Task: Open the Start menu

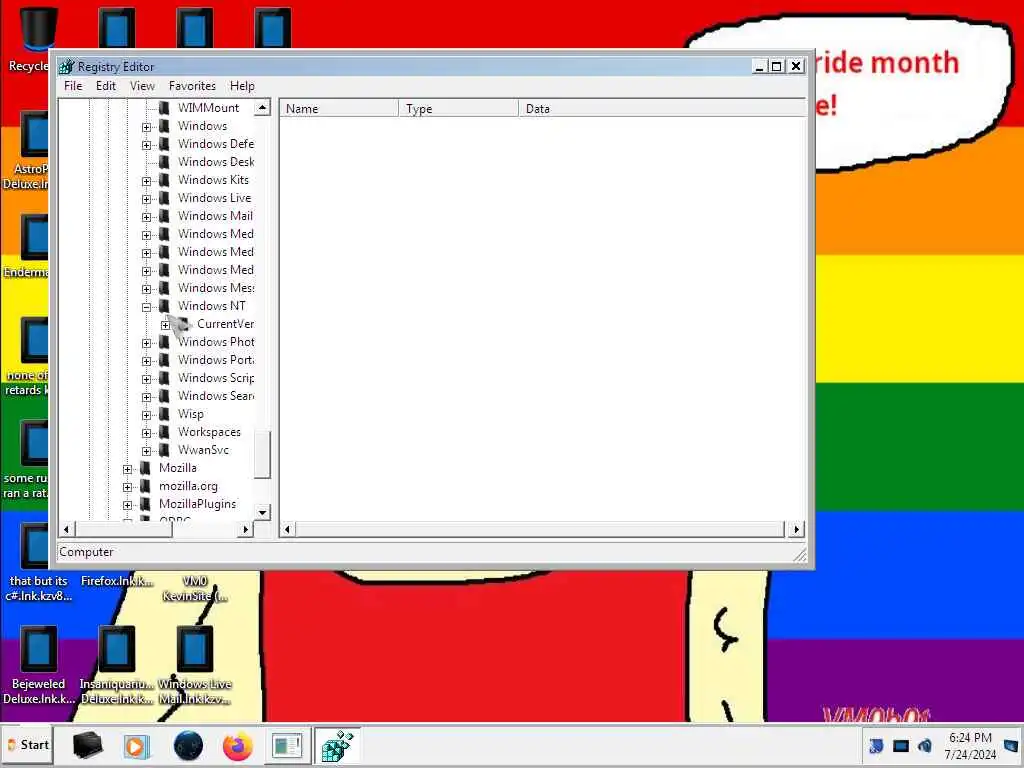Action: click(27, 745)
